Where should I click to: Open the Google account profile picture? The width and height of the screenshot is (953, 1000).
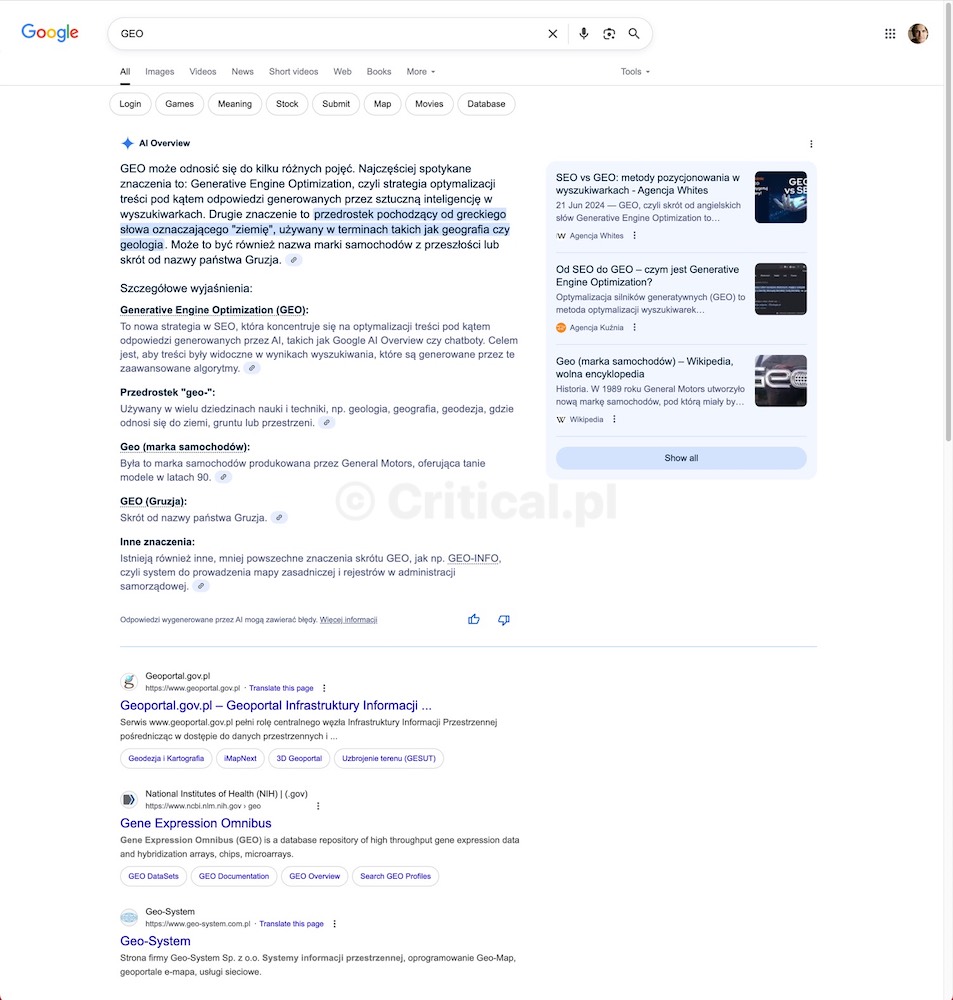pyautogui.click(x=918, y=34)
